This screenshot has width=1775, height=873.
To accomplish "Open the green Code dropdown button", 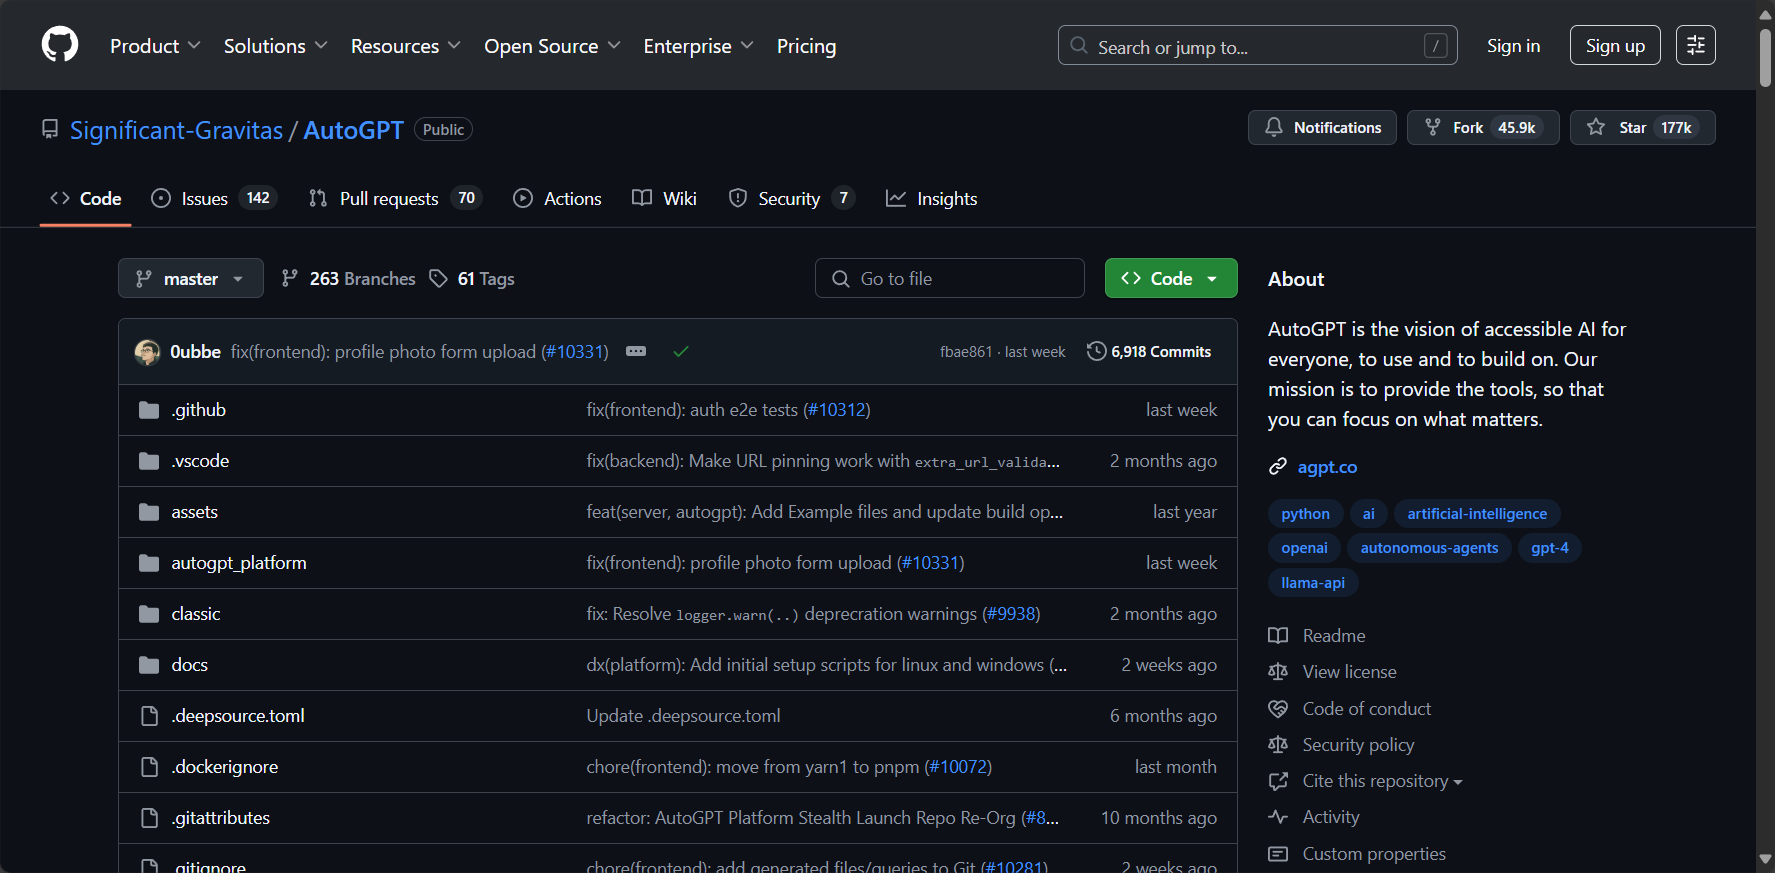I will coord(1171,278).
